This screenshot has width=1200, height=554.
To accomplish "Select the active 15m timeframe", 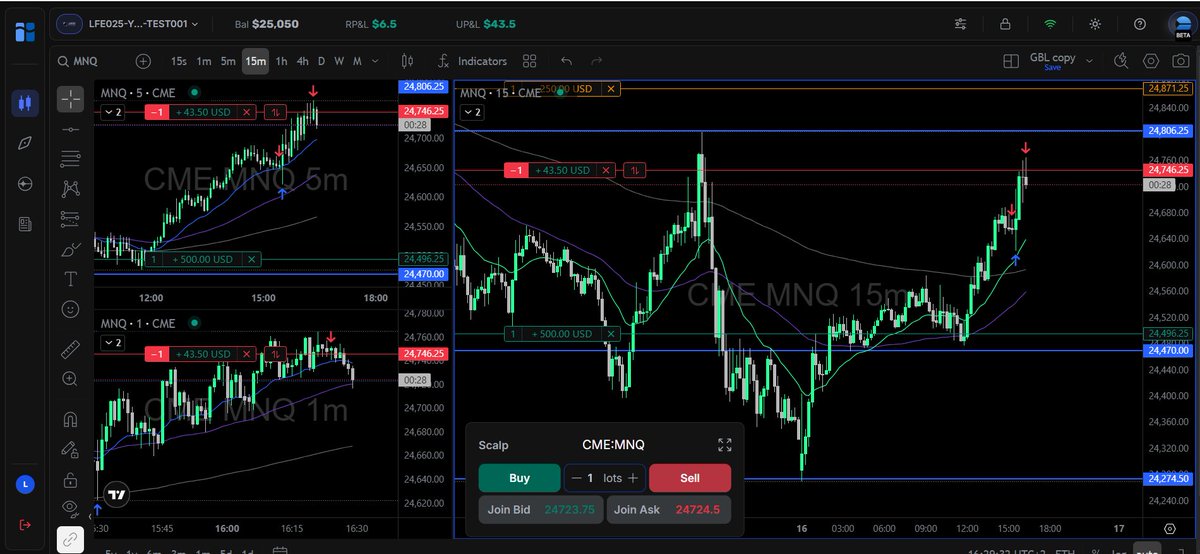I will point(256,61).
